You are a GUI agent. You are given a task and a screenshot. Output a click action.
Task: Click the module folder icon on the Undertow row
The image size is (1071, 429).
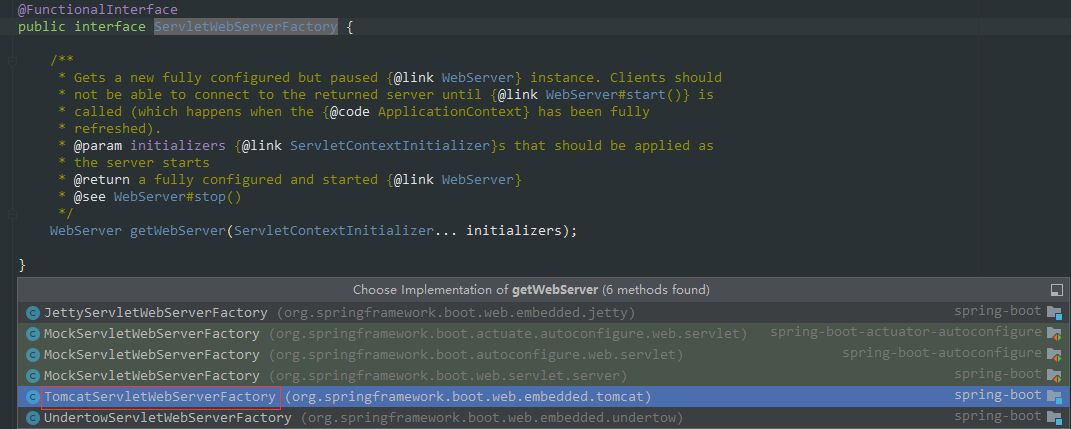pos(1055,417)
